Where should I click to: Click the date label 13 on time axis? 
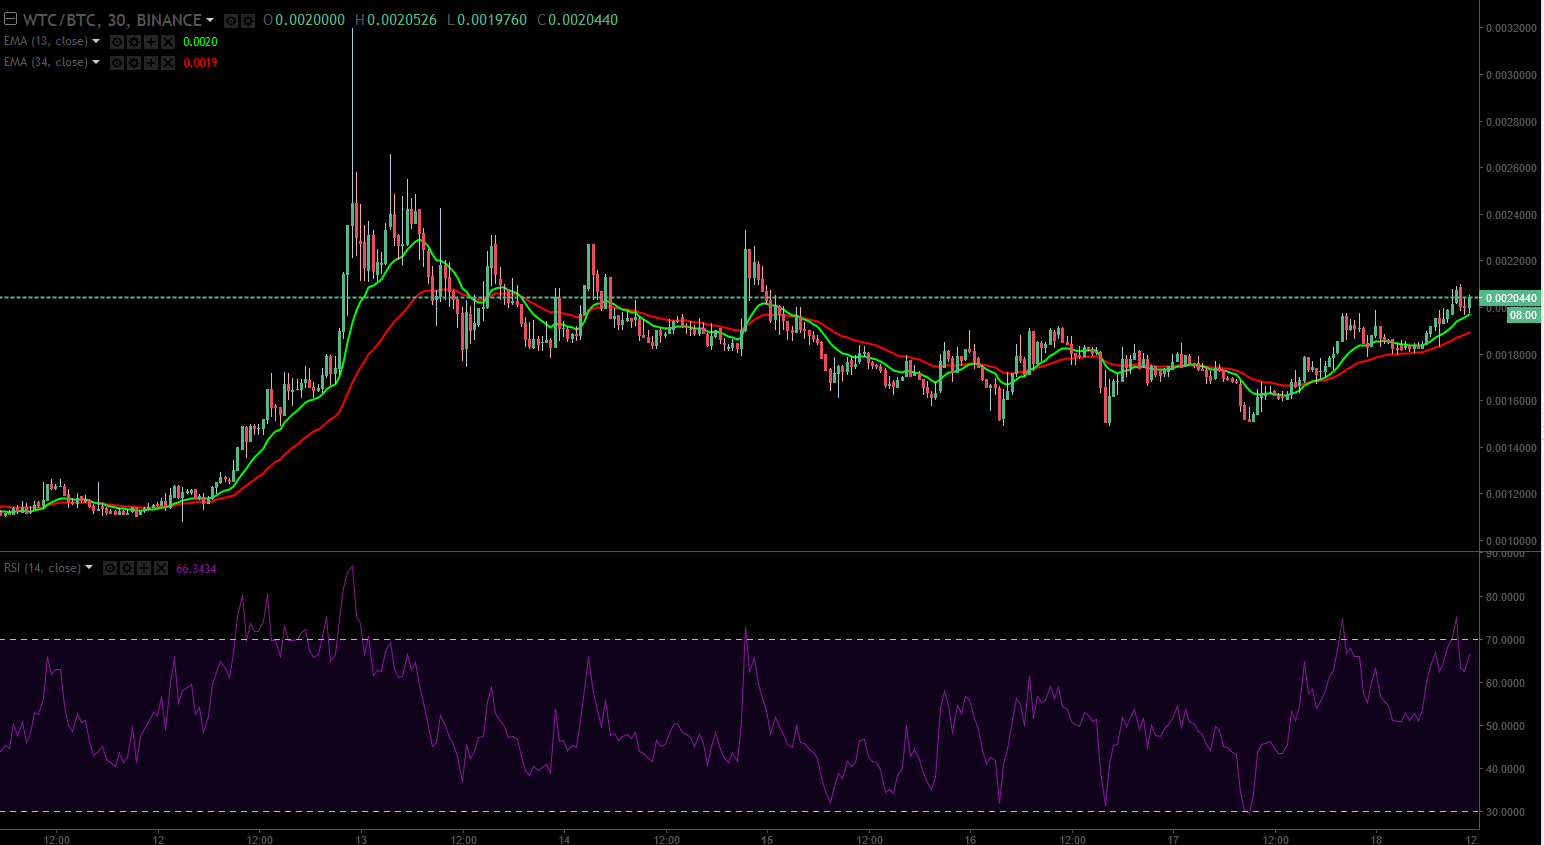(x=361, y=839)
